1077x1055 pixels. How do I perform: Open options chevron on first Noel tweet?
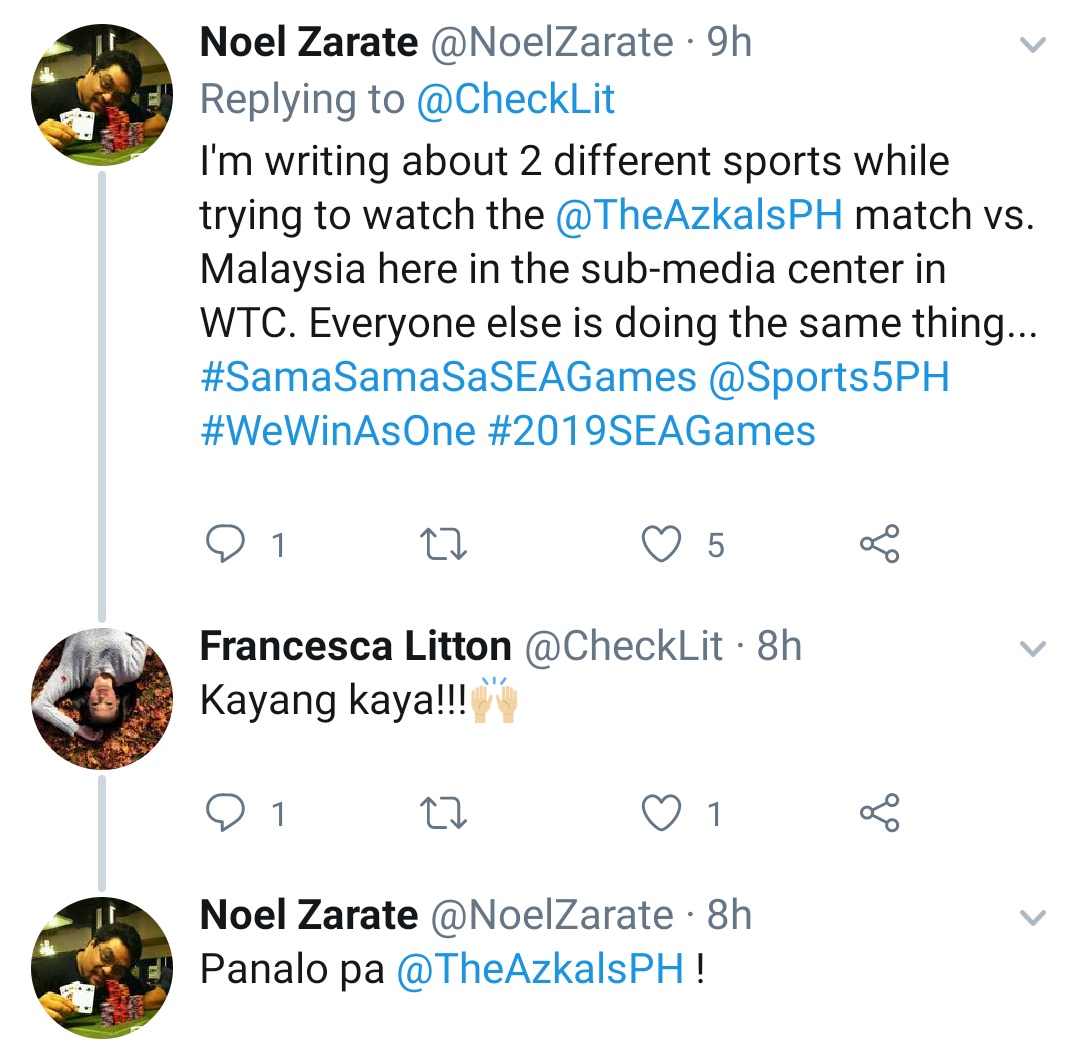(1031, 45)
